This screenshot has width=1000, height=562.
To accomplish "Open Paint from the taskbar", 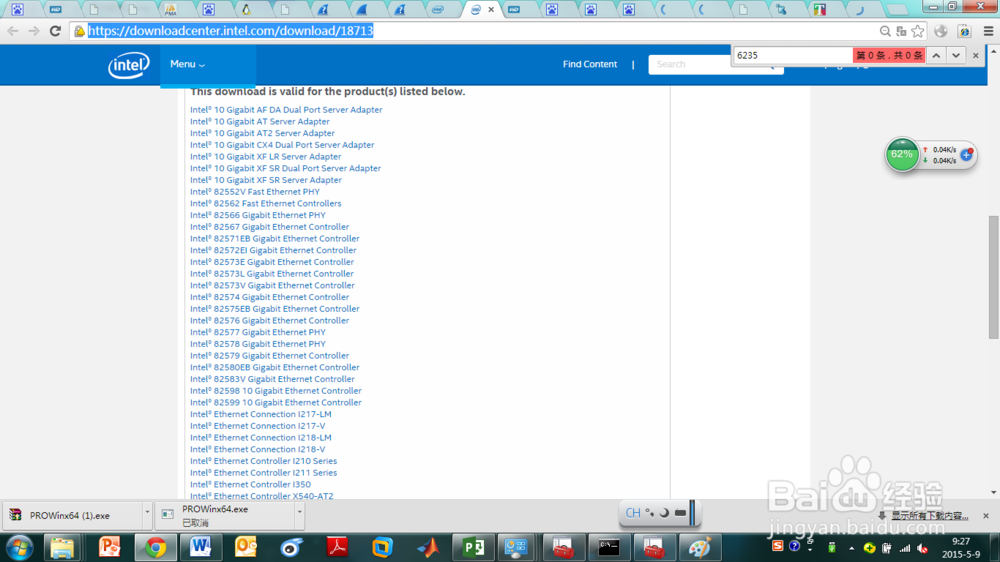I will pyautogui.click(x=700, y=548).
